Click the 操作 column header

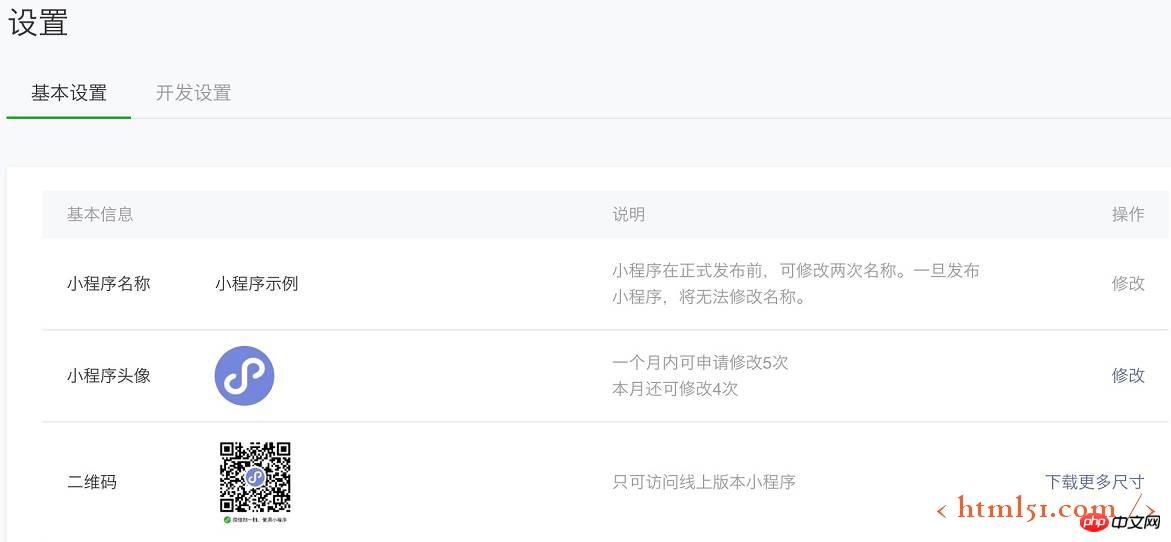(1128, 214)
